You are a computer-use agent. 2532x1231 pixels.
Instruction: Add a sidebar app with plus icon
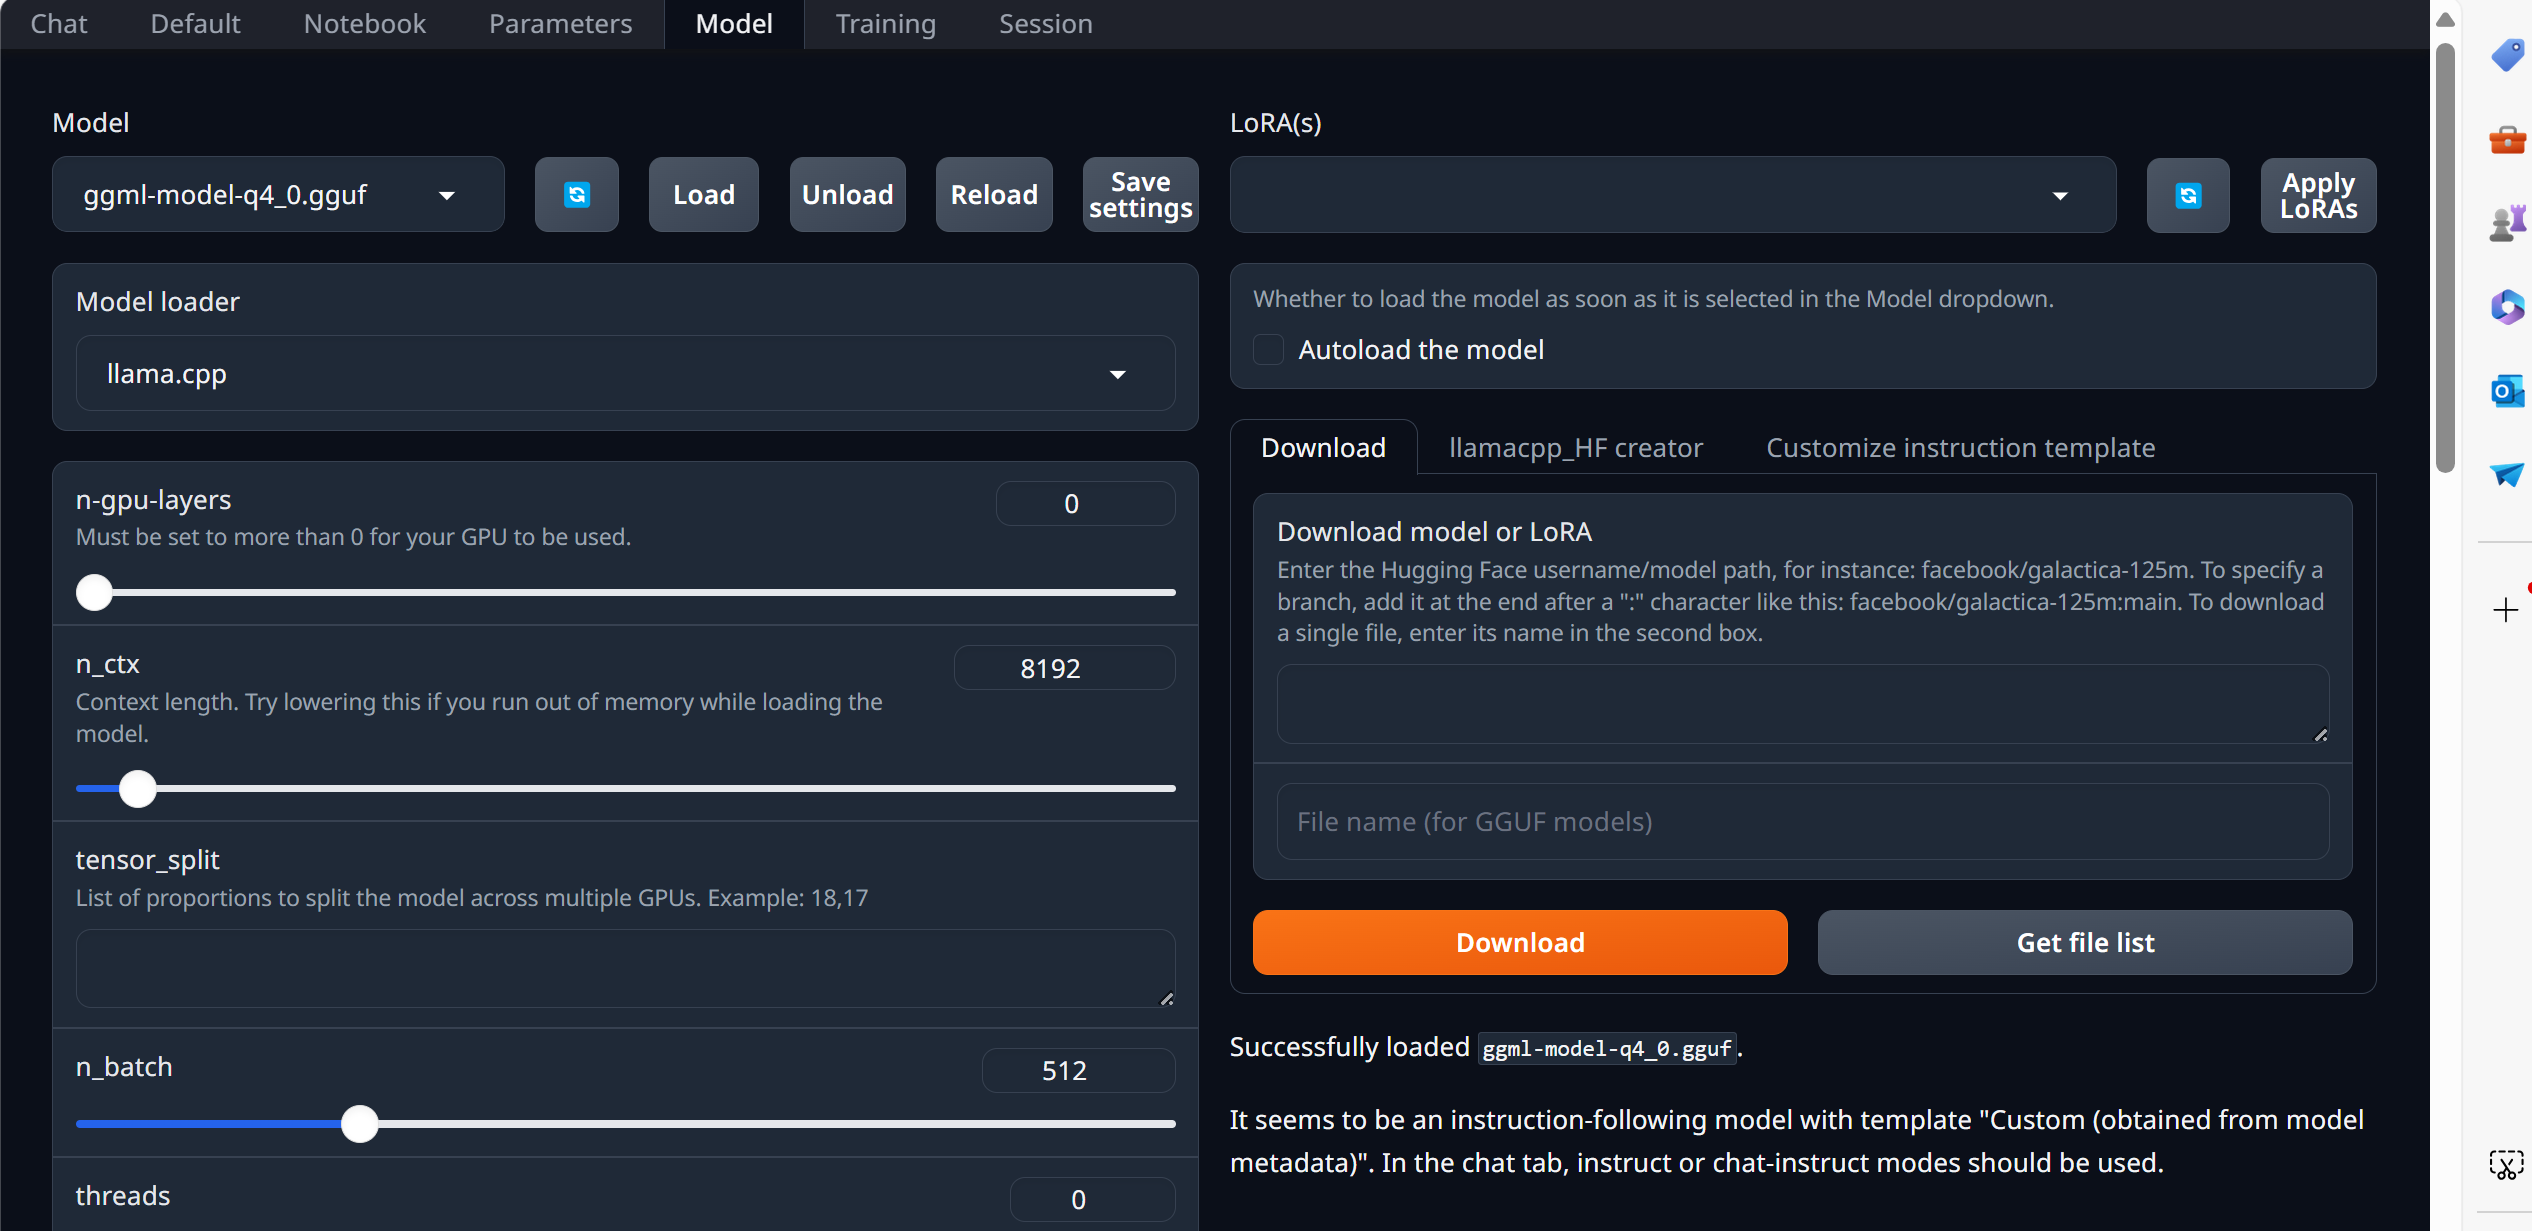coord(2505,609)
